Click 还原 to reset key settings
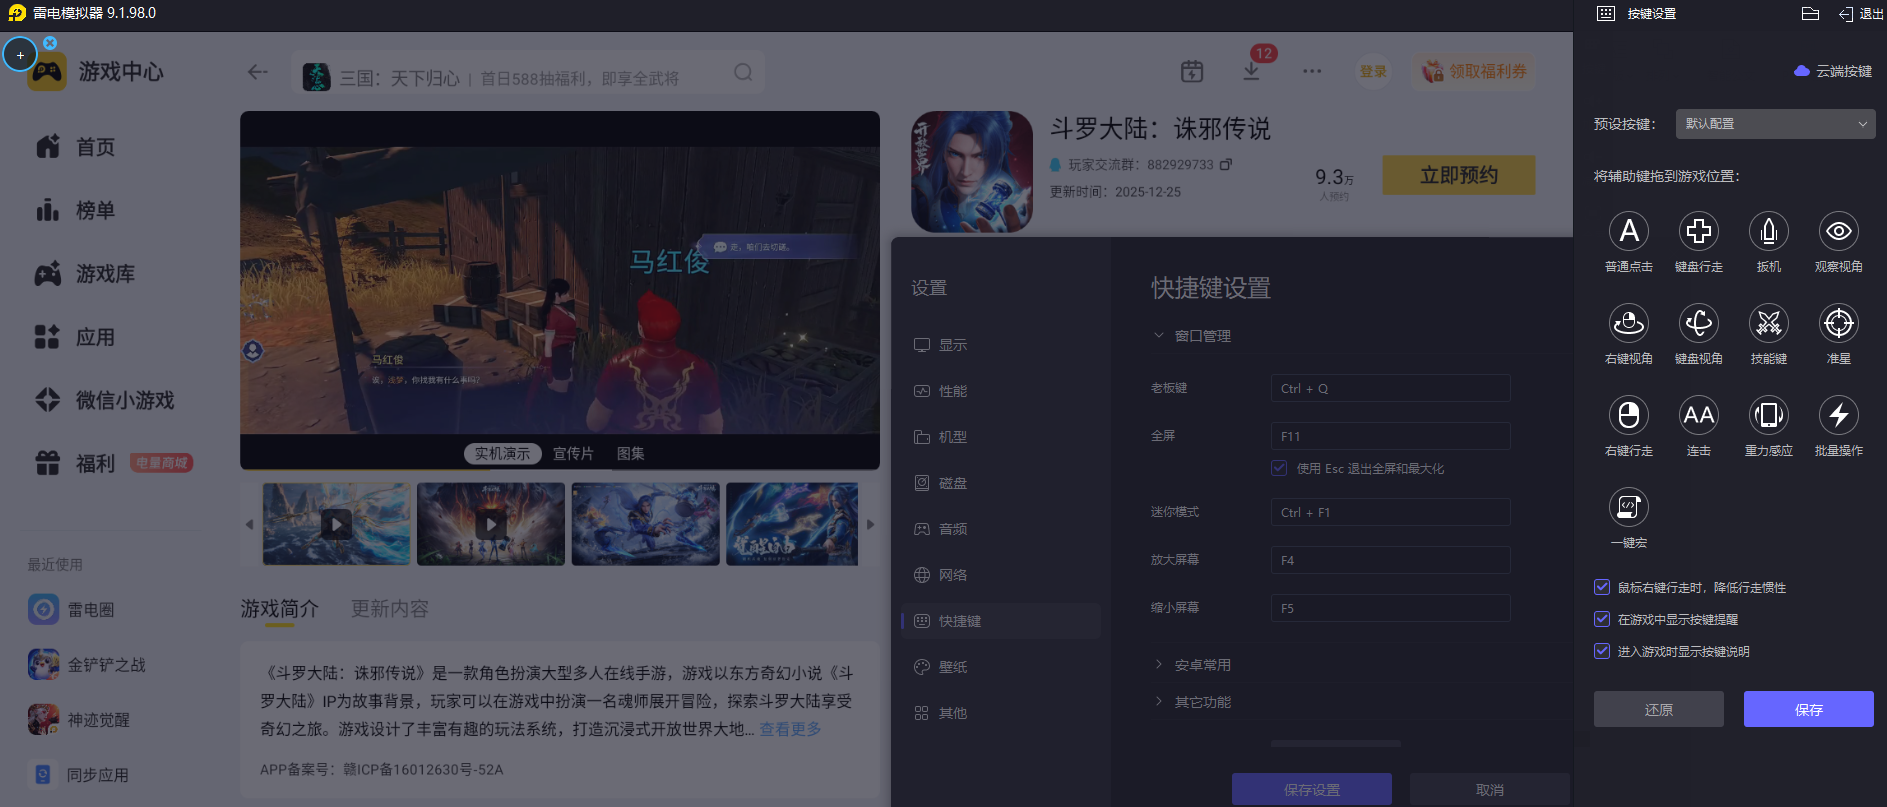The height and width of the screenshot is (807, 1887). coord(1659,709)
